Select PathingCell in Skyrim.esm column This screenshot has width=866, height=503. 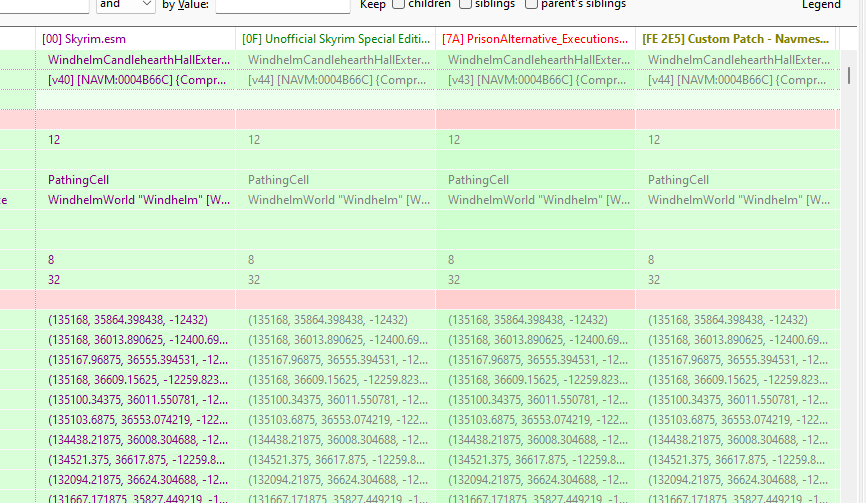click(136, 180)
